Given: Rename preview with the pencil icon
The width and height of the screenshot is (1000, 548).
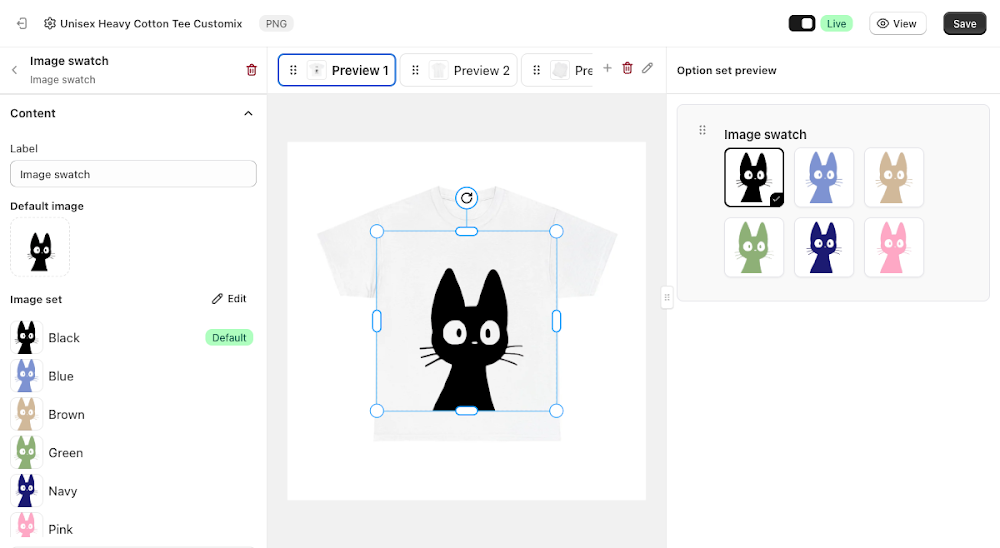Looking at the screenshot, I should [647, 68].
